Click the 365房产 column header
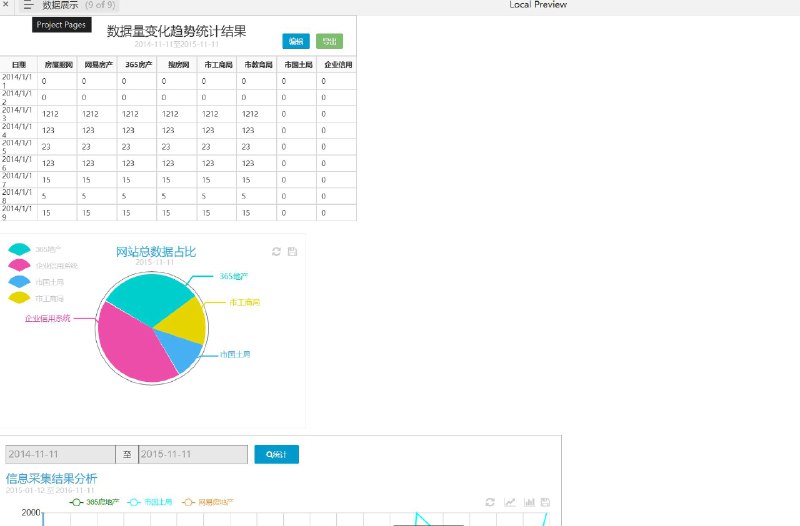The width and height of the screenshot is (800, 526). (138, 65)
